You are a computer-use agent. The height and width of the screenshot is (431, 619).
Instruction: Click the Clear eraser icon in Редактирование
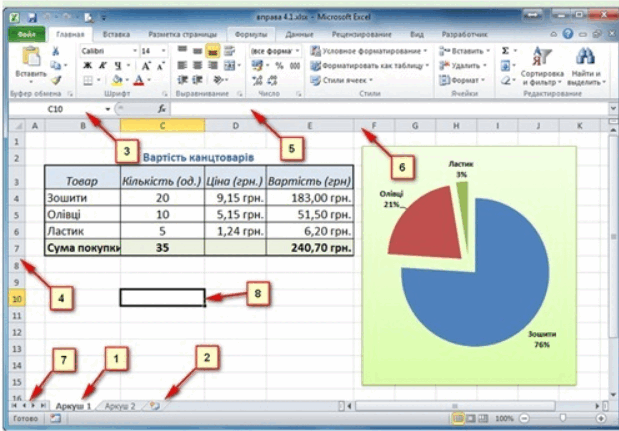click(x=505, y=81)
